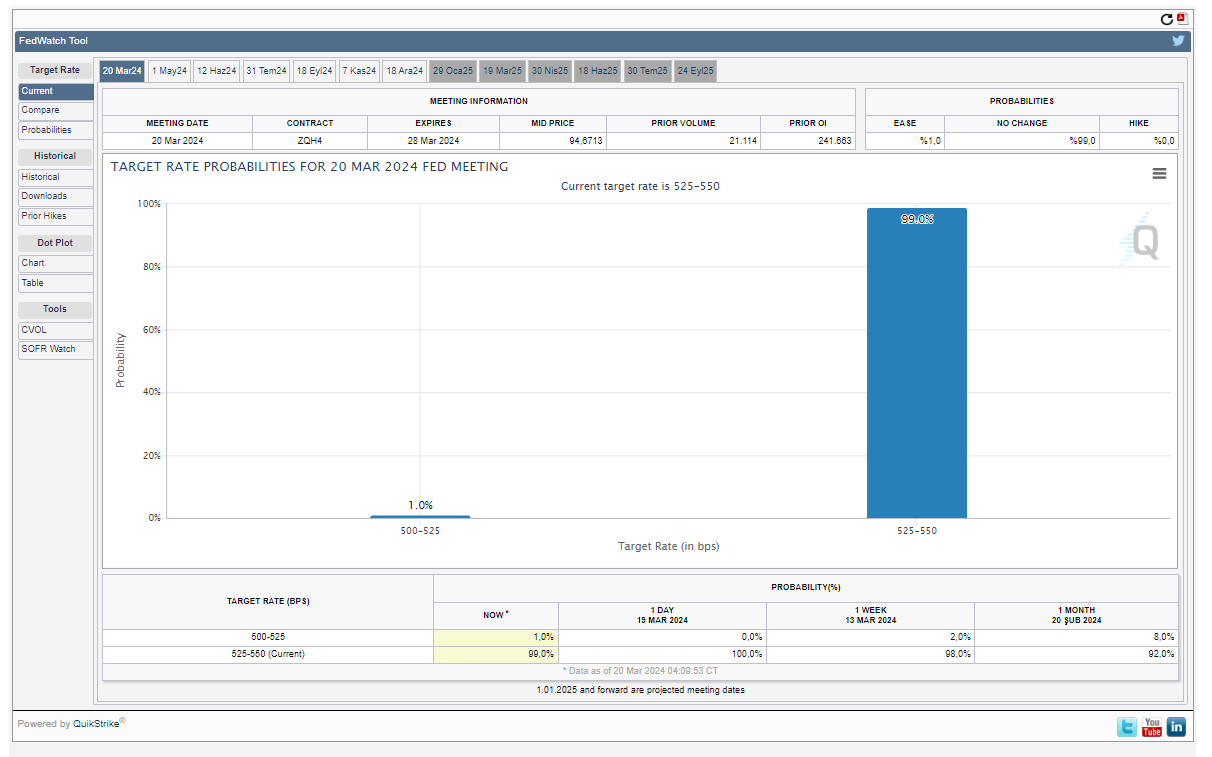This screenshot has height=757, width=1212.
Task: Click the LinkedIn icon in footer
Action: tap(1177, 727)
